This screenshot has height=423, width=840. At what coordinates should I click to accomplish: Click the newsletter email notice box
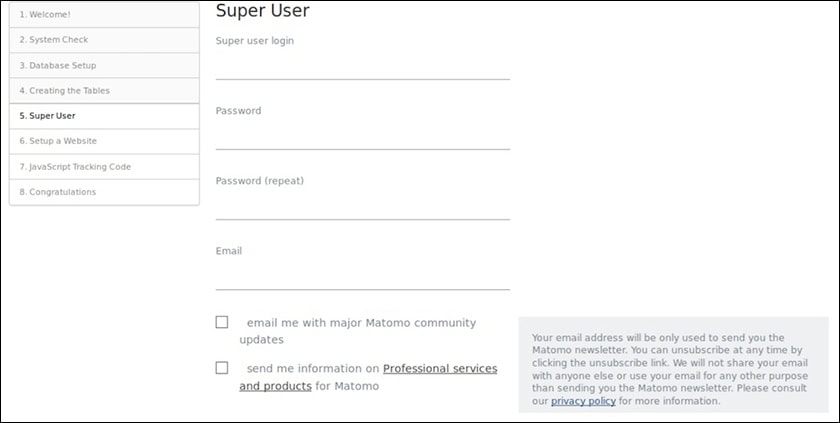pyautogui.click(x=673, y=364)
